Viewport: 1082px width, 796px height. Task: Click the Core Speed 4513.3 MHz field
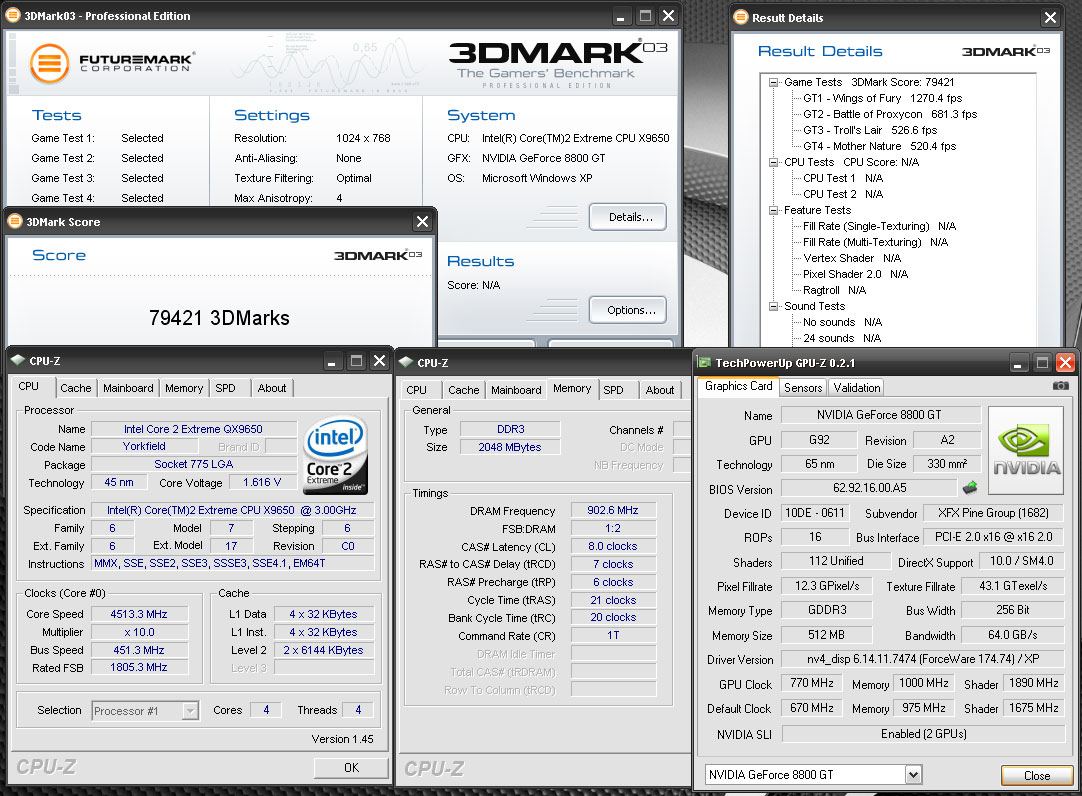(139, 614)
